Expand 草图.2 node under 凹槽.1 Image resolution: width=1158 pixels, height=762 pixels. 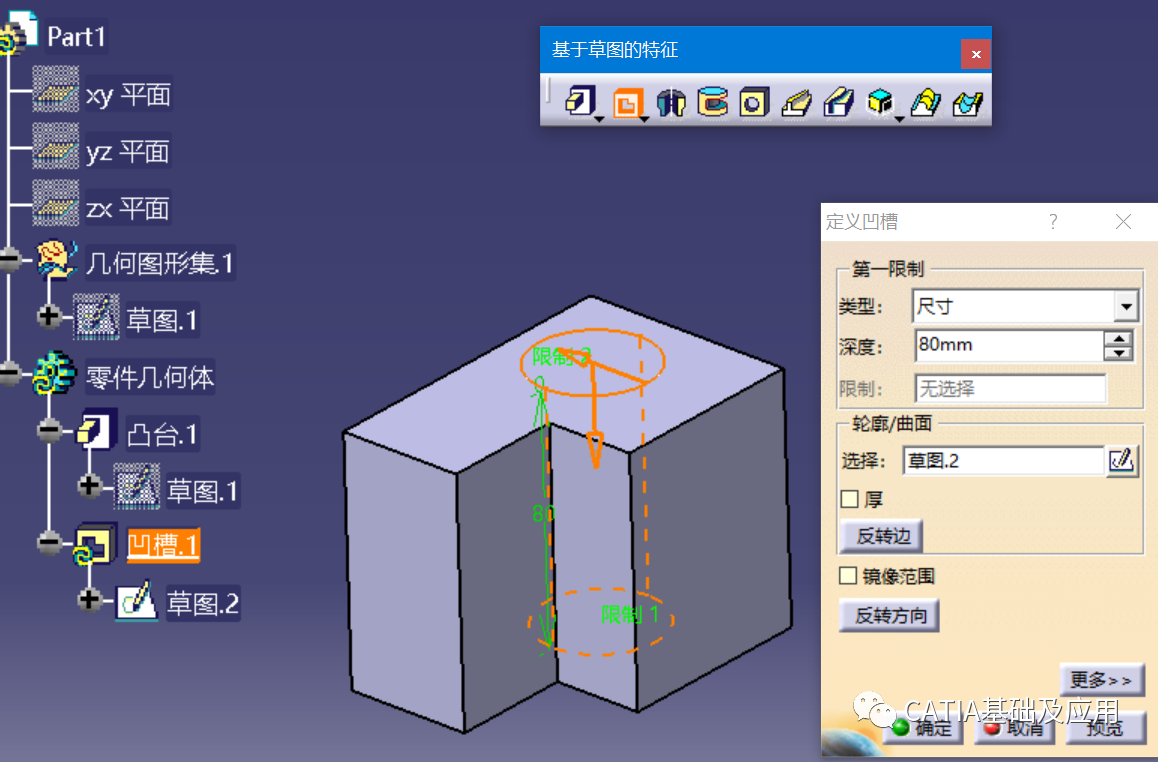coord(89,600)
